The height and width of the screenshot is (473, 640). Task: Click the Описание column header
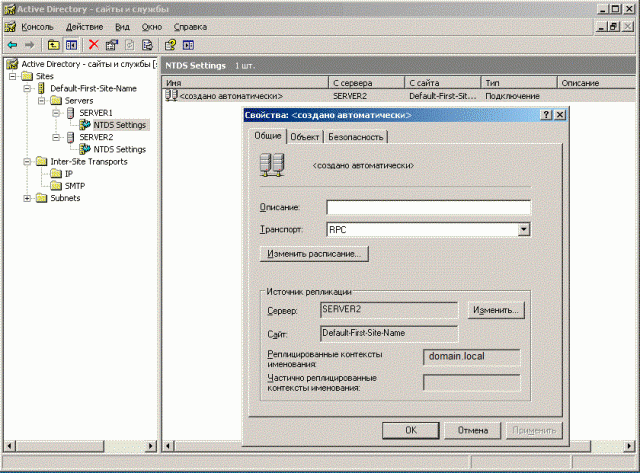(x=596, y=83)
